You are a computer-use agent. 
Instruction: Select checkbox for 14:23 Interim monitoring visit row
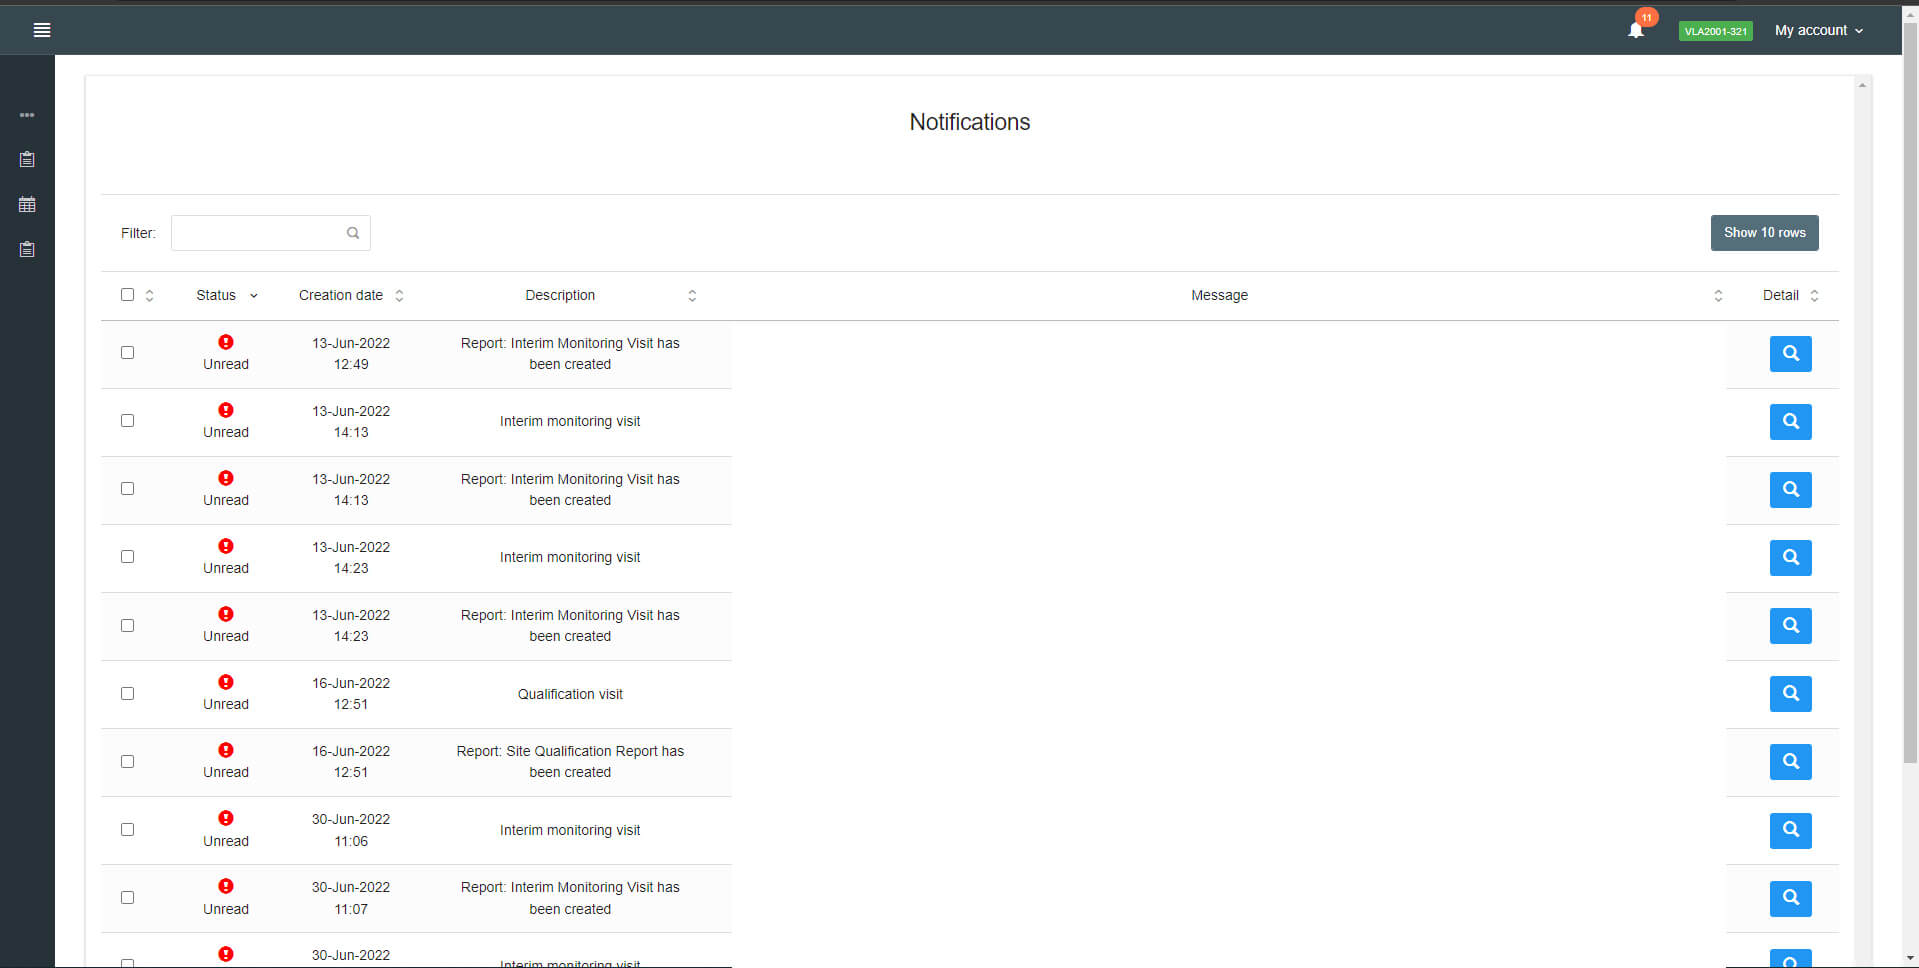pos(127,556)
